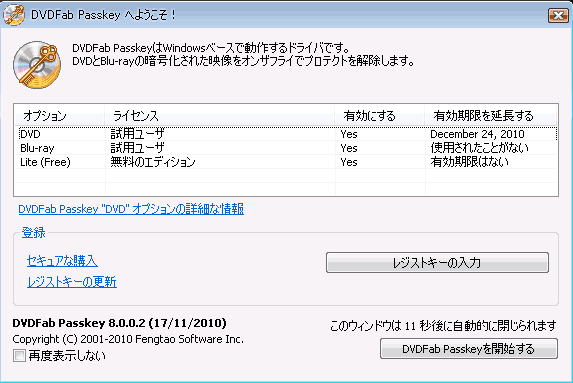
Task: Click the 有効にする column header
Action: tap(380, 115)
